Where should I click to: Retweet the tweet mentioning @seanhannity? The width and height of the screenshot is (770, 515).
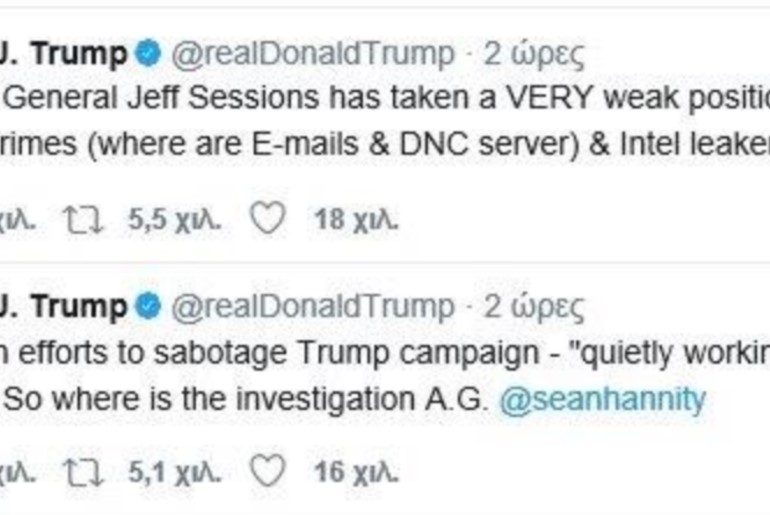coord(87,472)
